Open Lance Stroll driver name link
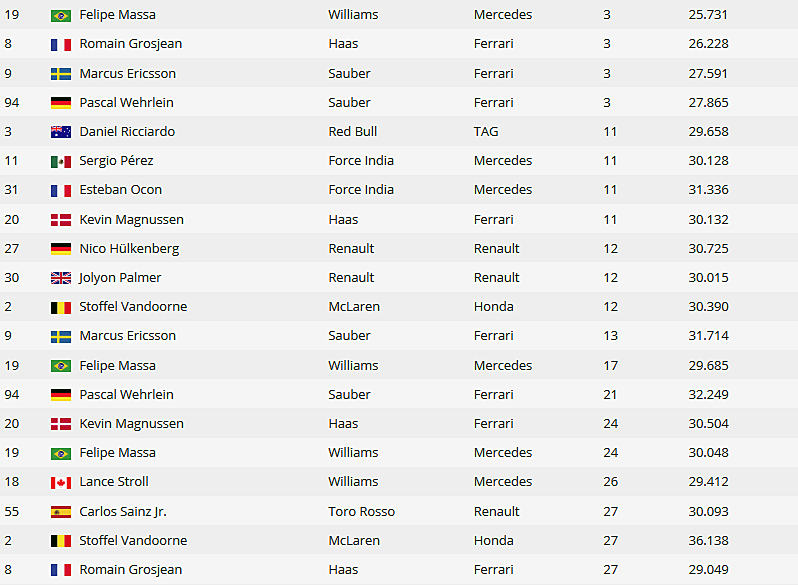 pos(114,482)
